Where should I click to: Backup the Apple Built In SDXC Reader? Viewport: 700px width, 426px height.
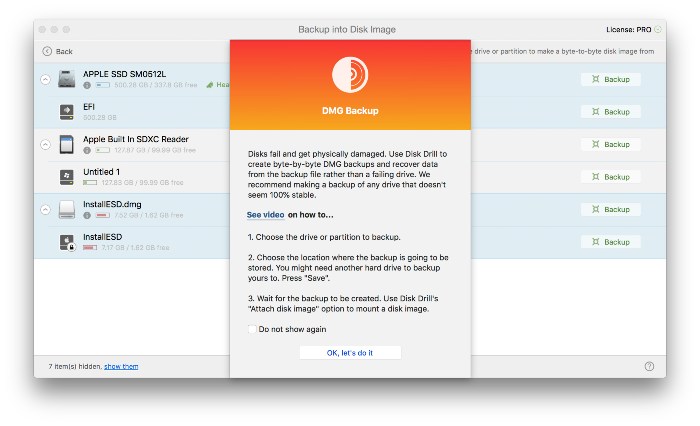coord(611,144)
